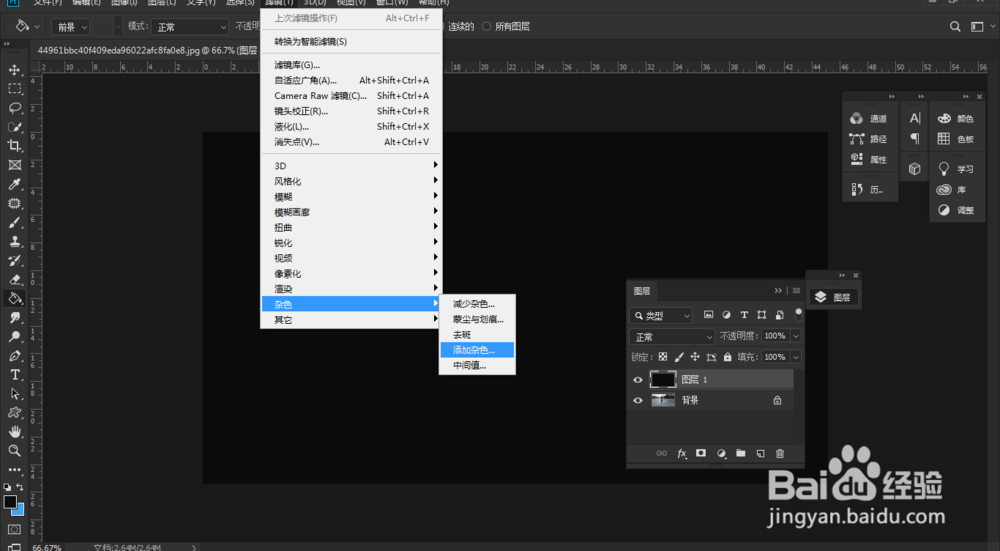Click the background color swatch

pyautogui.click(x=19, y=511)
